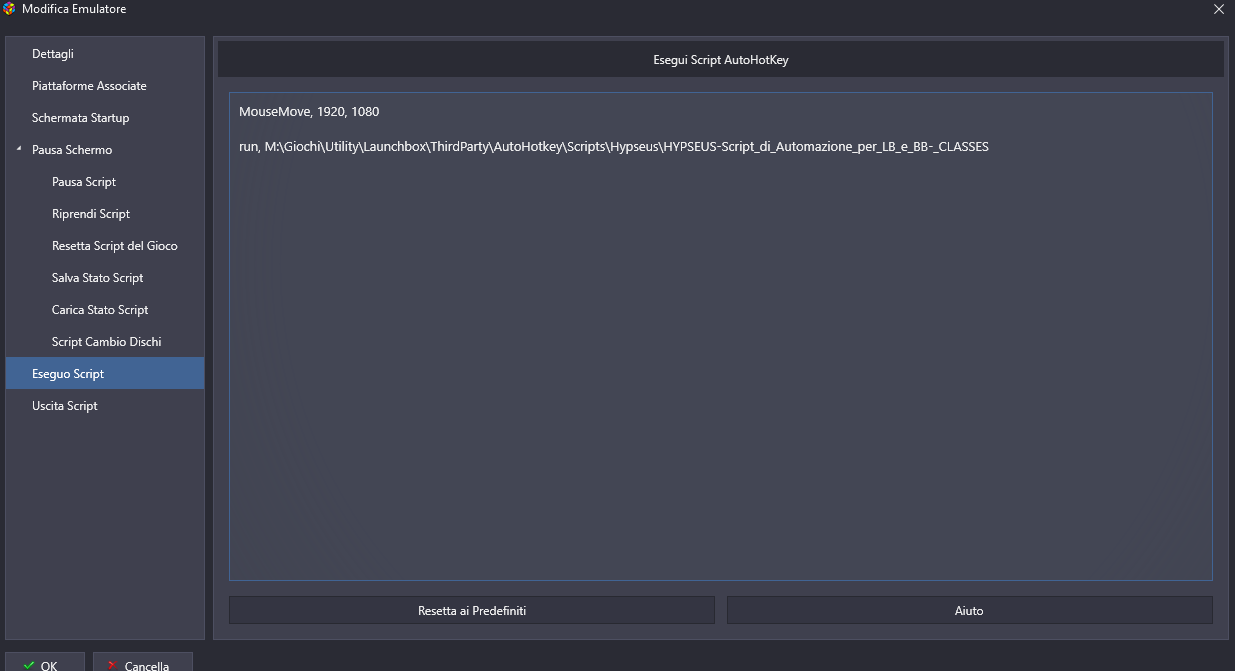This screenshot has width=1235, height=671.
Task: Select the Pausa Schermo item
Action: (x=72, y=150)
